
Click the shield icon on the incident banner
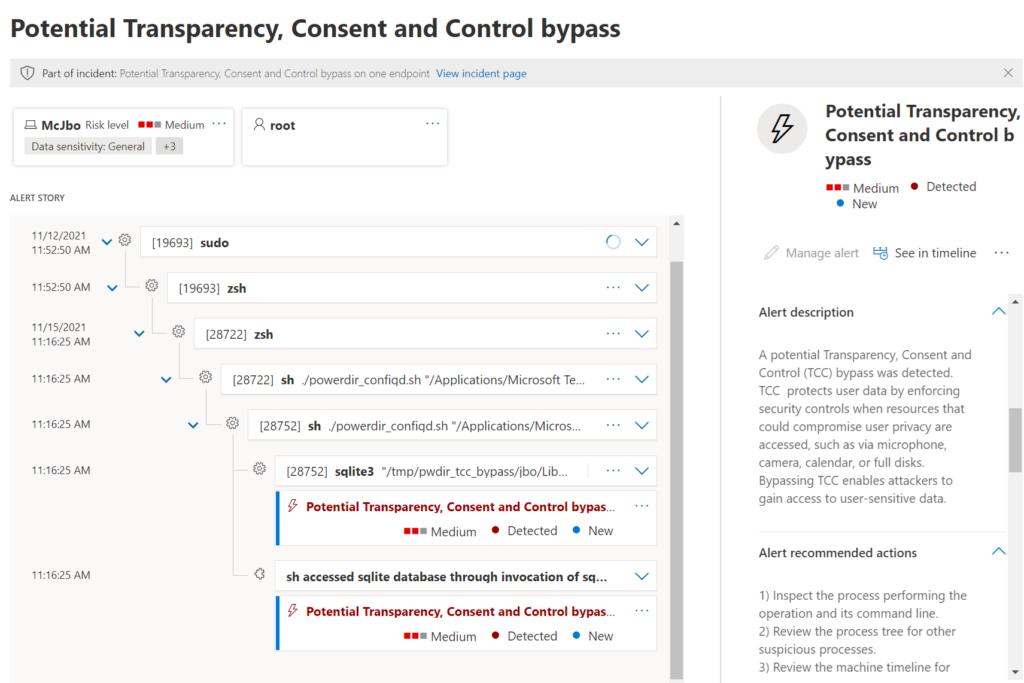(25, 72)
